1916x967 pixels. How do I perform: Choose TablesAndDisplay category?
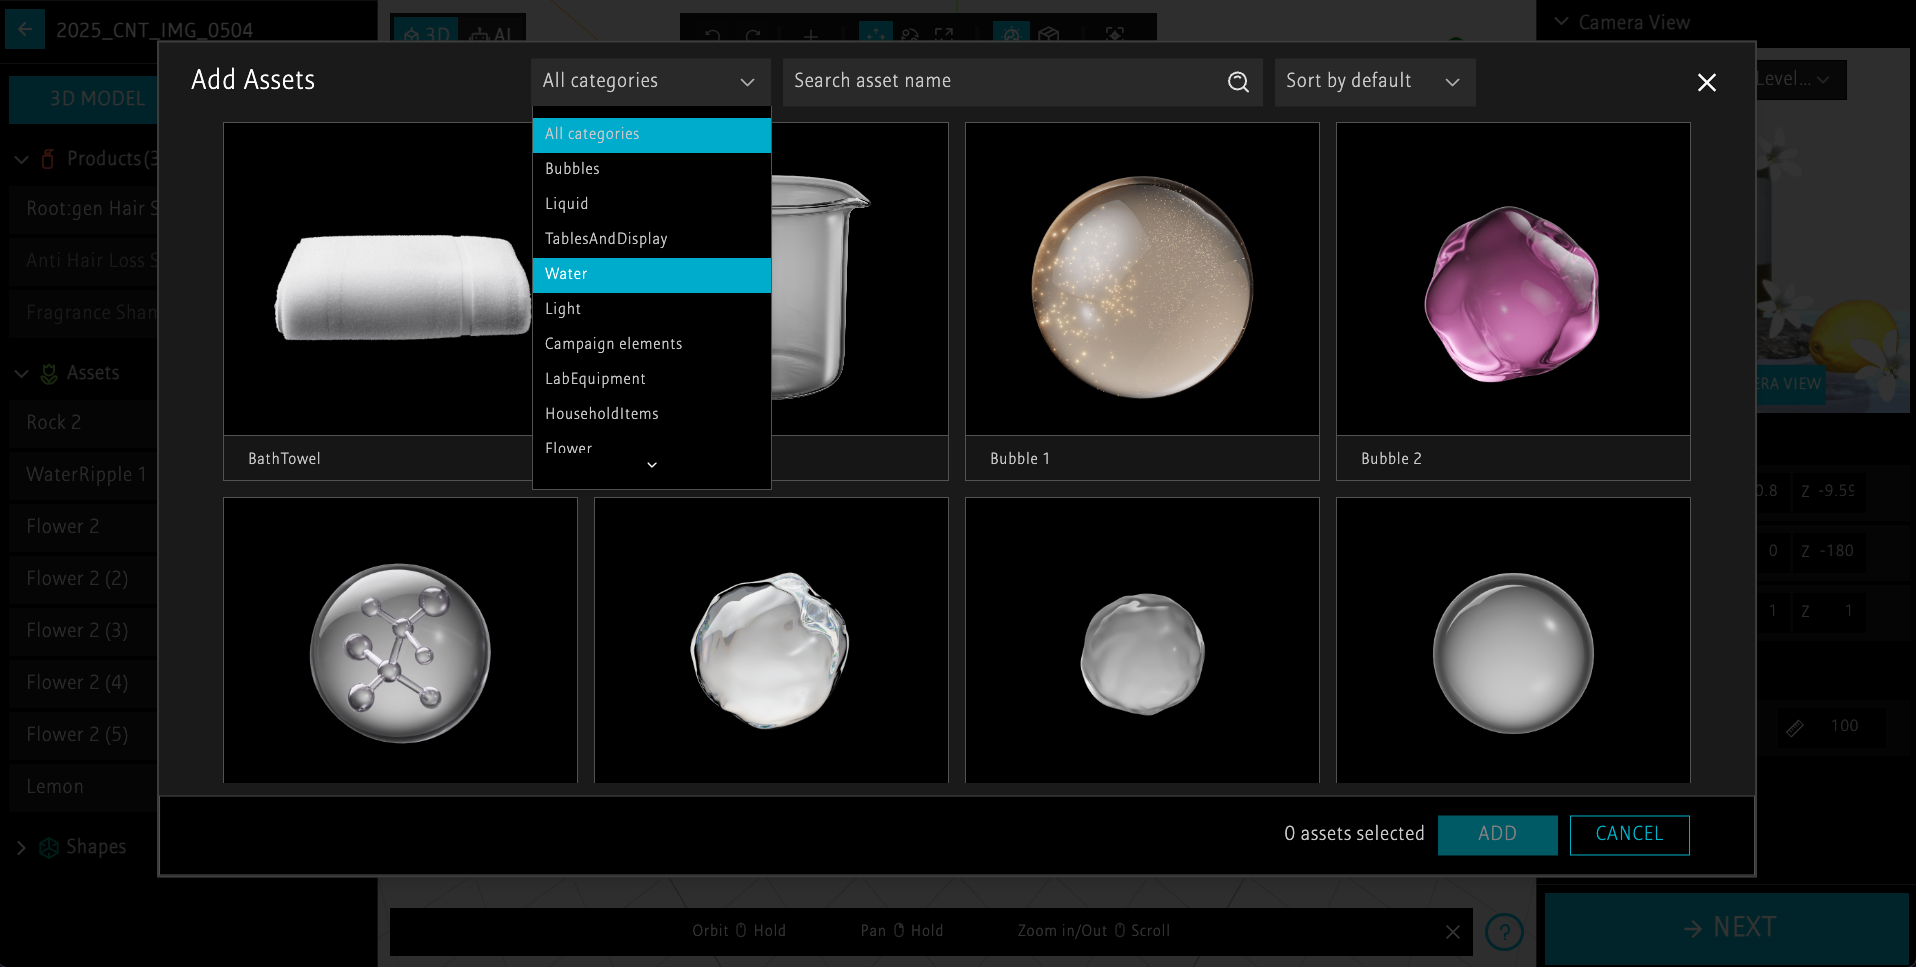(x=652, y=239)
